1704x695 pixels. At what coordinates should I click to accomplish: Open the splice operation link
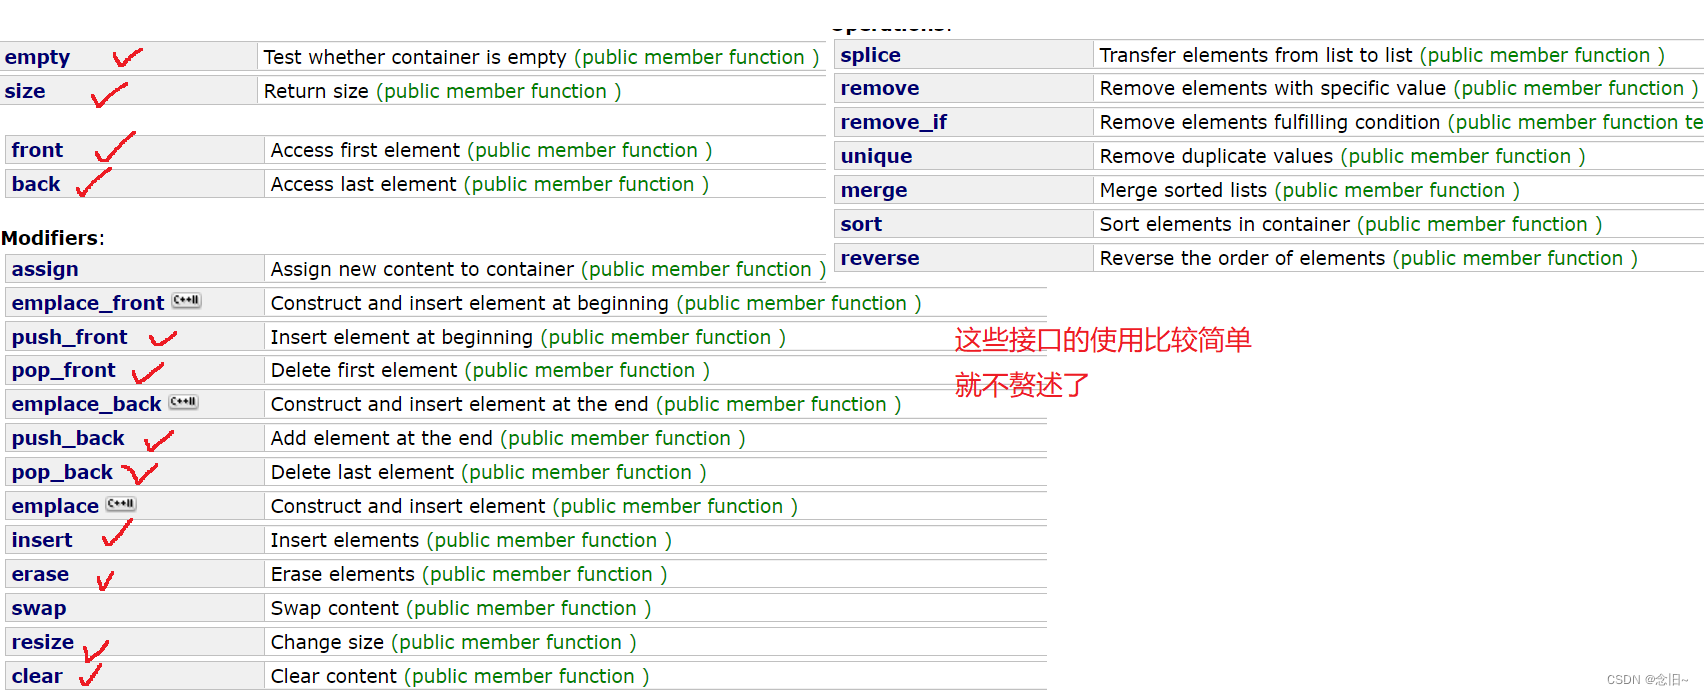coord(871,56)
